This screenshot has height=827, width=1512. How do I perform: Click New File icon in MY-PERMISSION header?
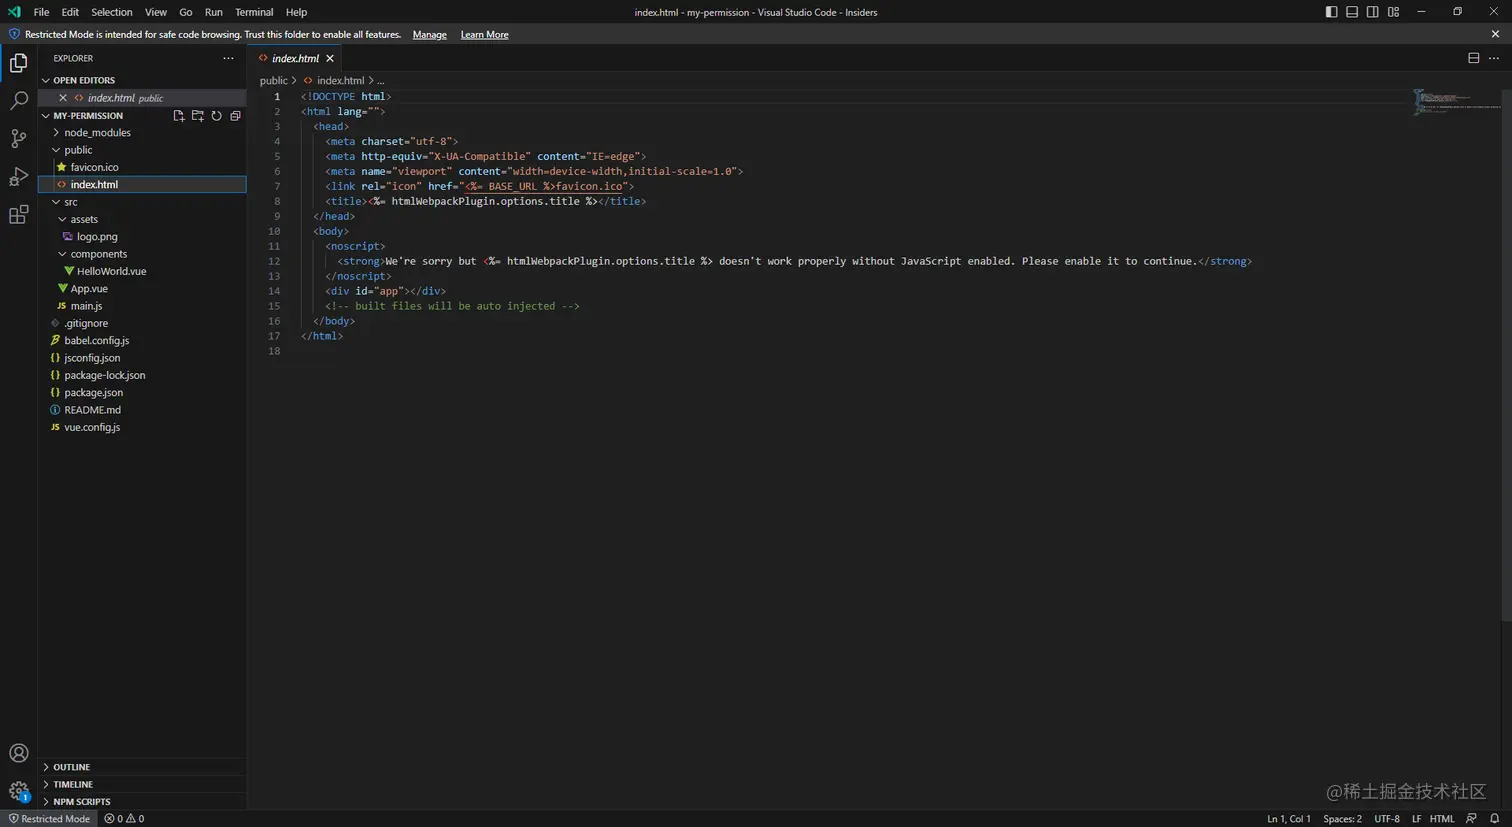[178, 116]
